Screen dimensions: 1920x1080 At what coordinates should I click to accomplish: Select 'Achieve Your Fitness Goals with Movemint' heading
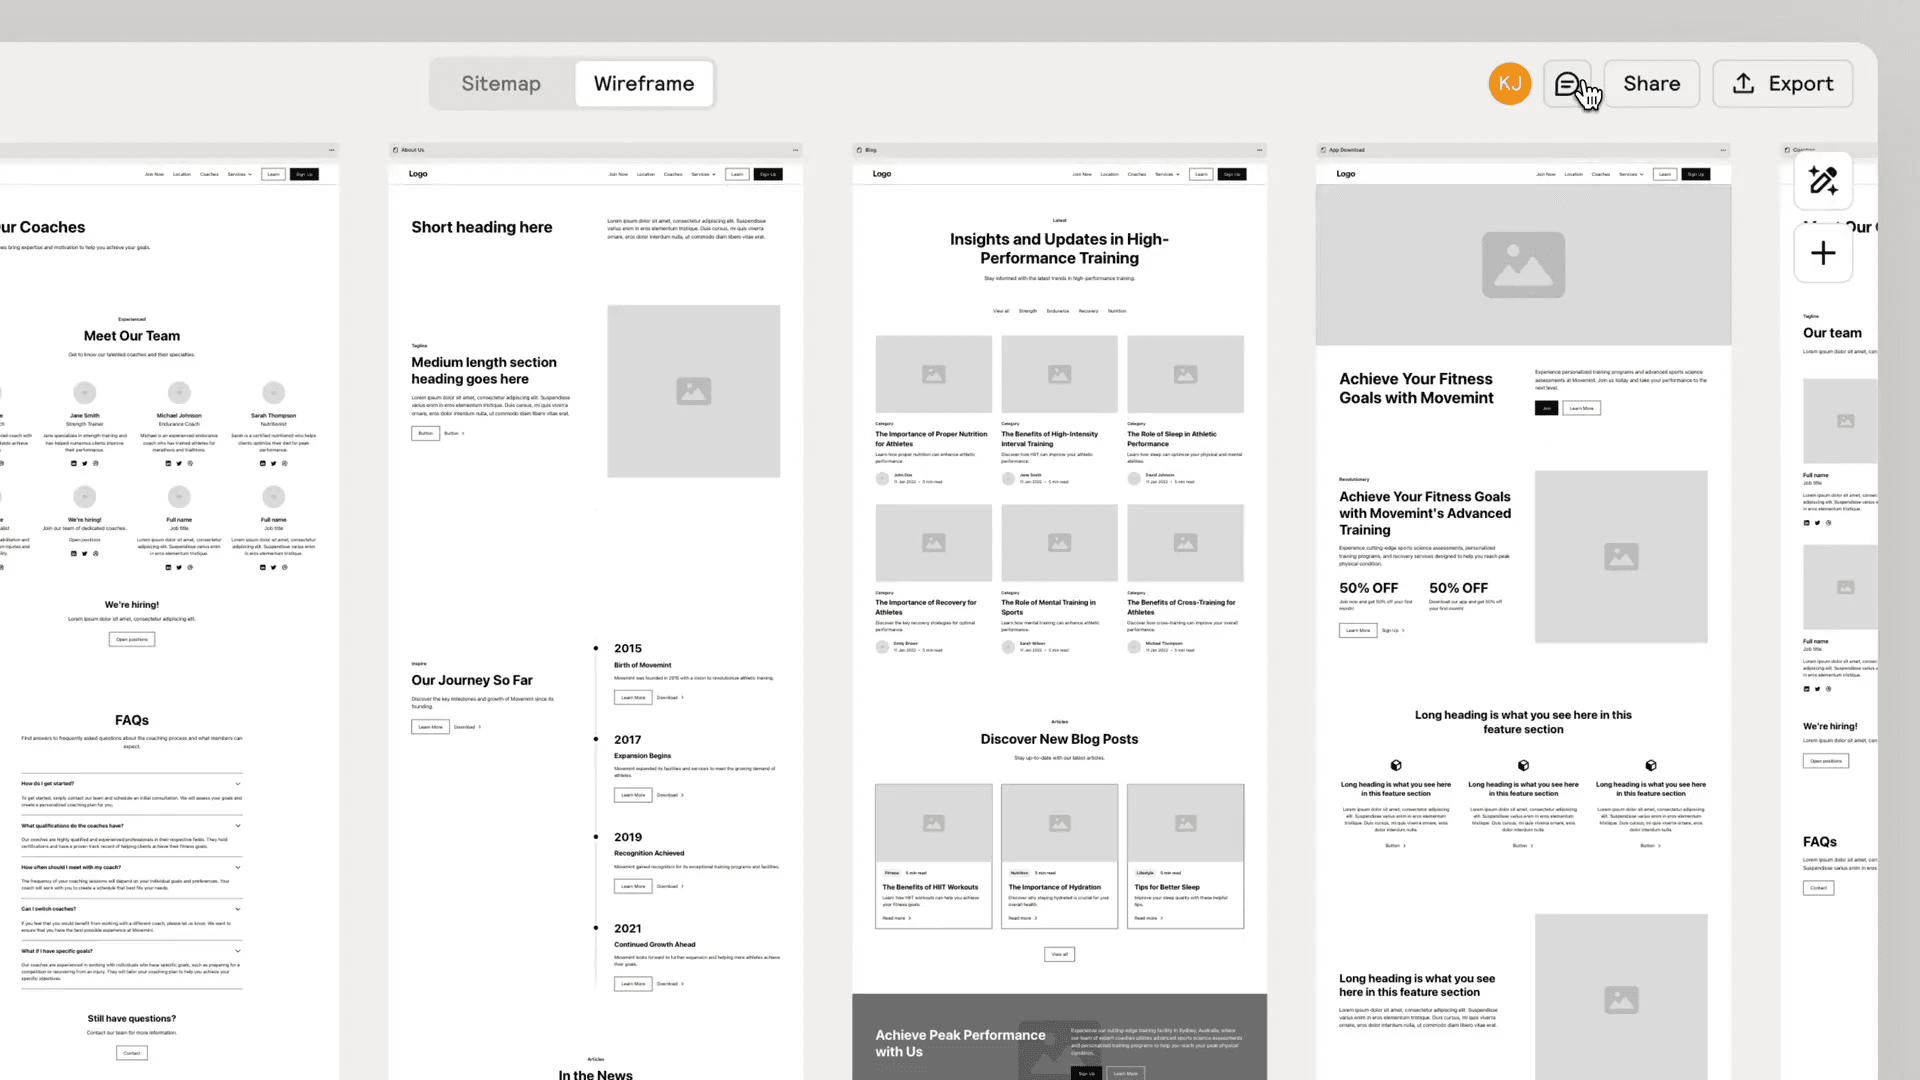pos(1416,388)
